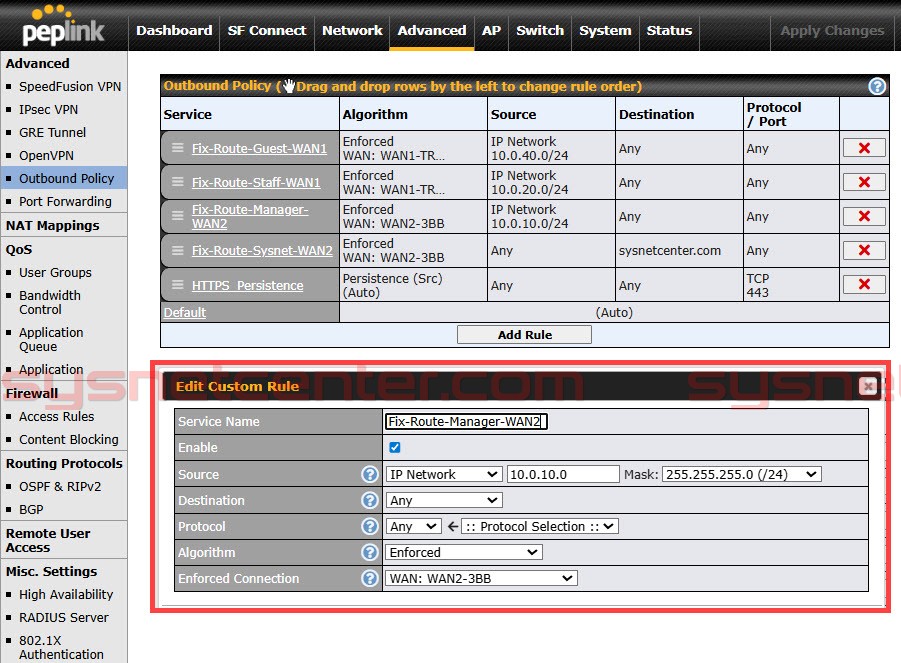Open OpenVPN in the sidebar
901x663 pixels.
tap(47, 155)
